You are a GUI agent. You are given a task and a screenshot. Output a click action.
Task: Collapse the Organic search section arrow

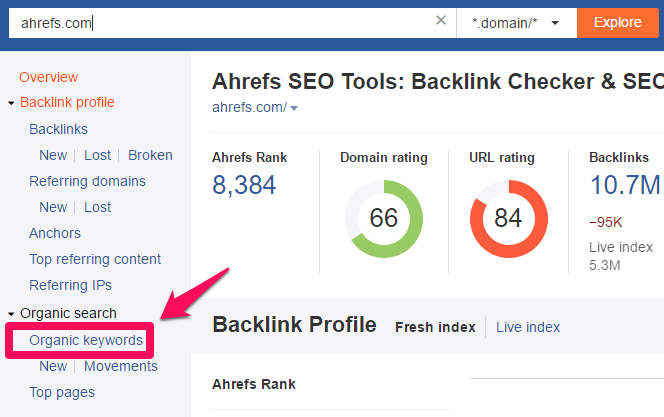click(11, 314)
